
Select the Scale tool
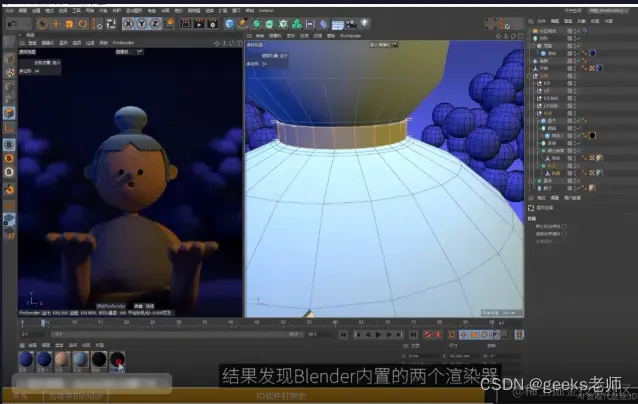pyautogui.click(x=69, y=24)
